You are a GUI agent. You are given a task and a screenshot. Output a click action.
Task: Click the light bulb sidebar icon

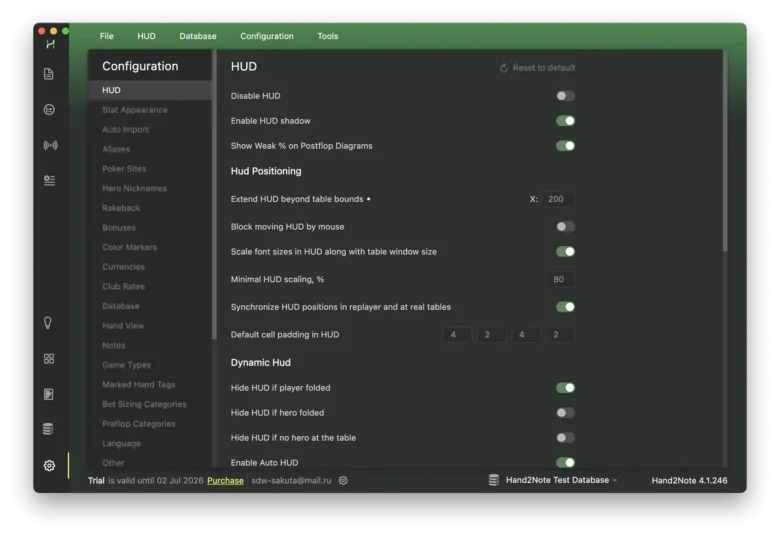(48, 323)
